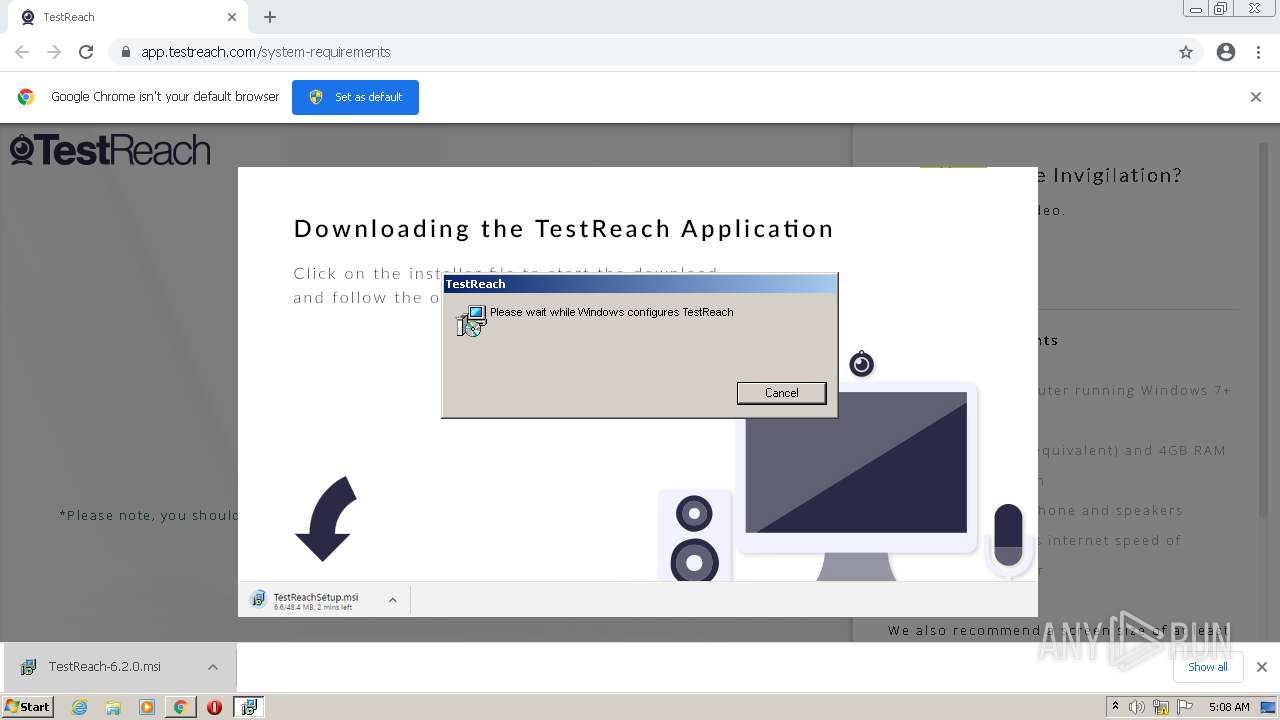This screenshot has width=1280, height=720.
Task: Click the webcam icon above the monitor illustration
Action: [x=861, y=364]
